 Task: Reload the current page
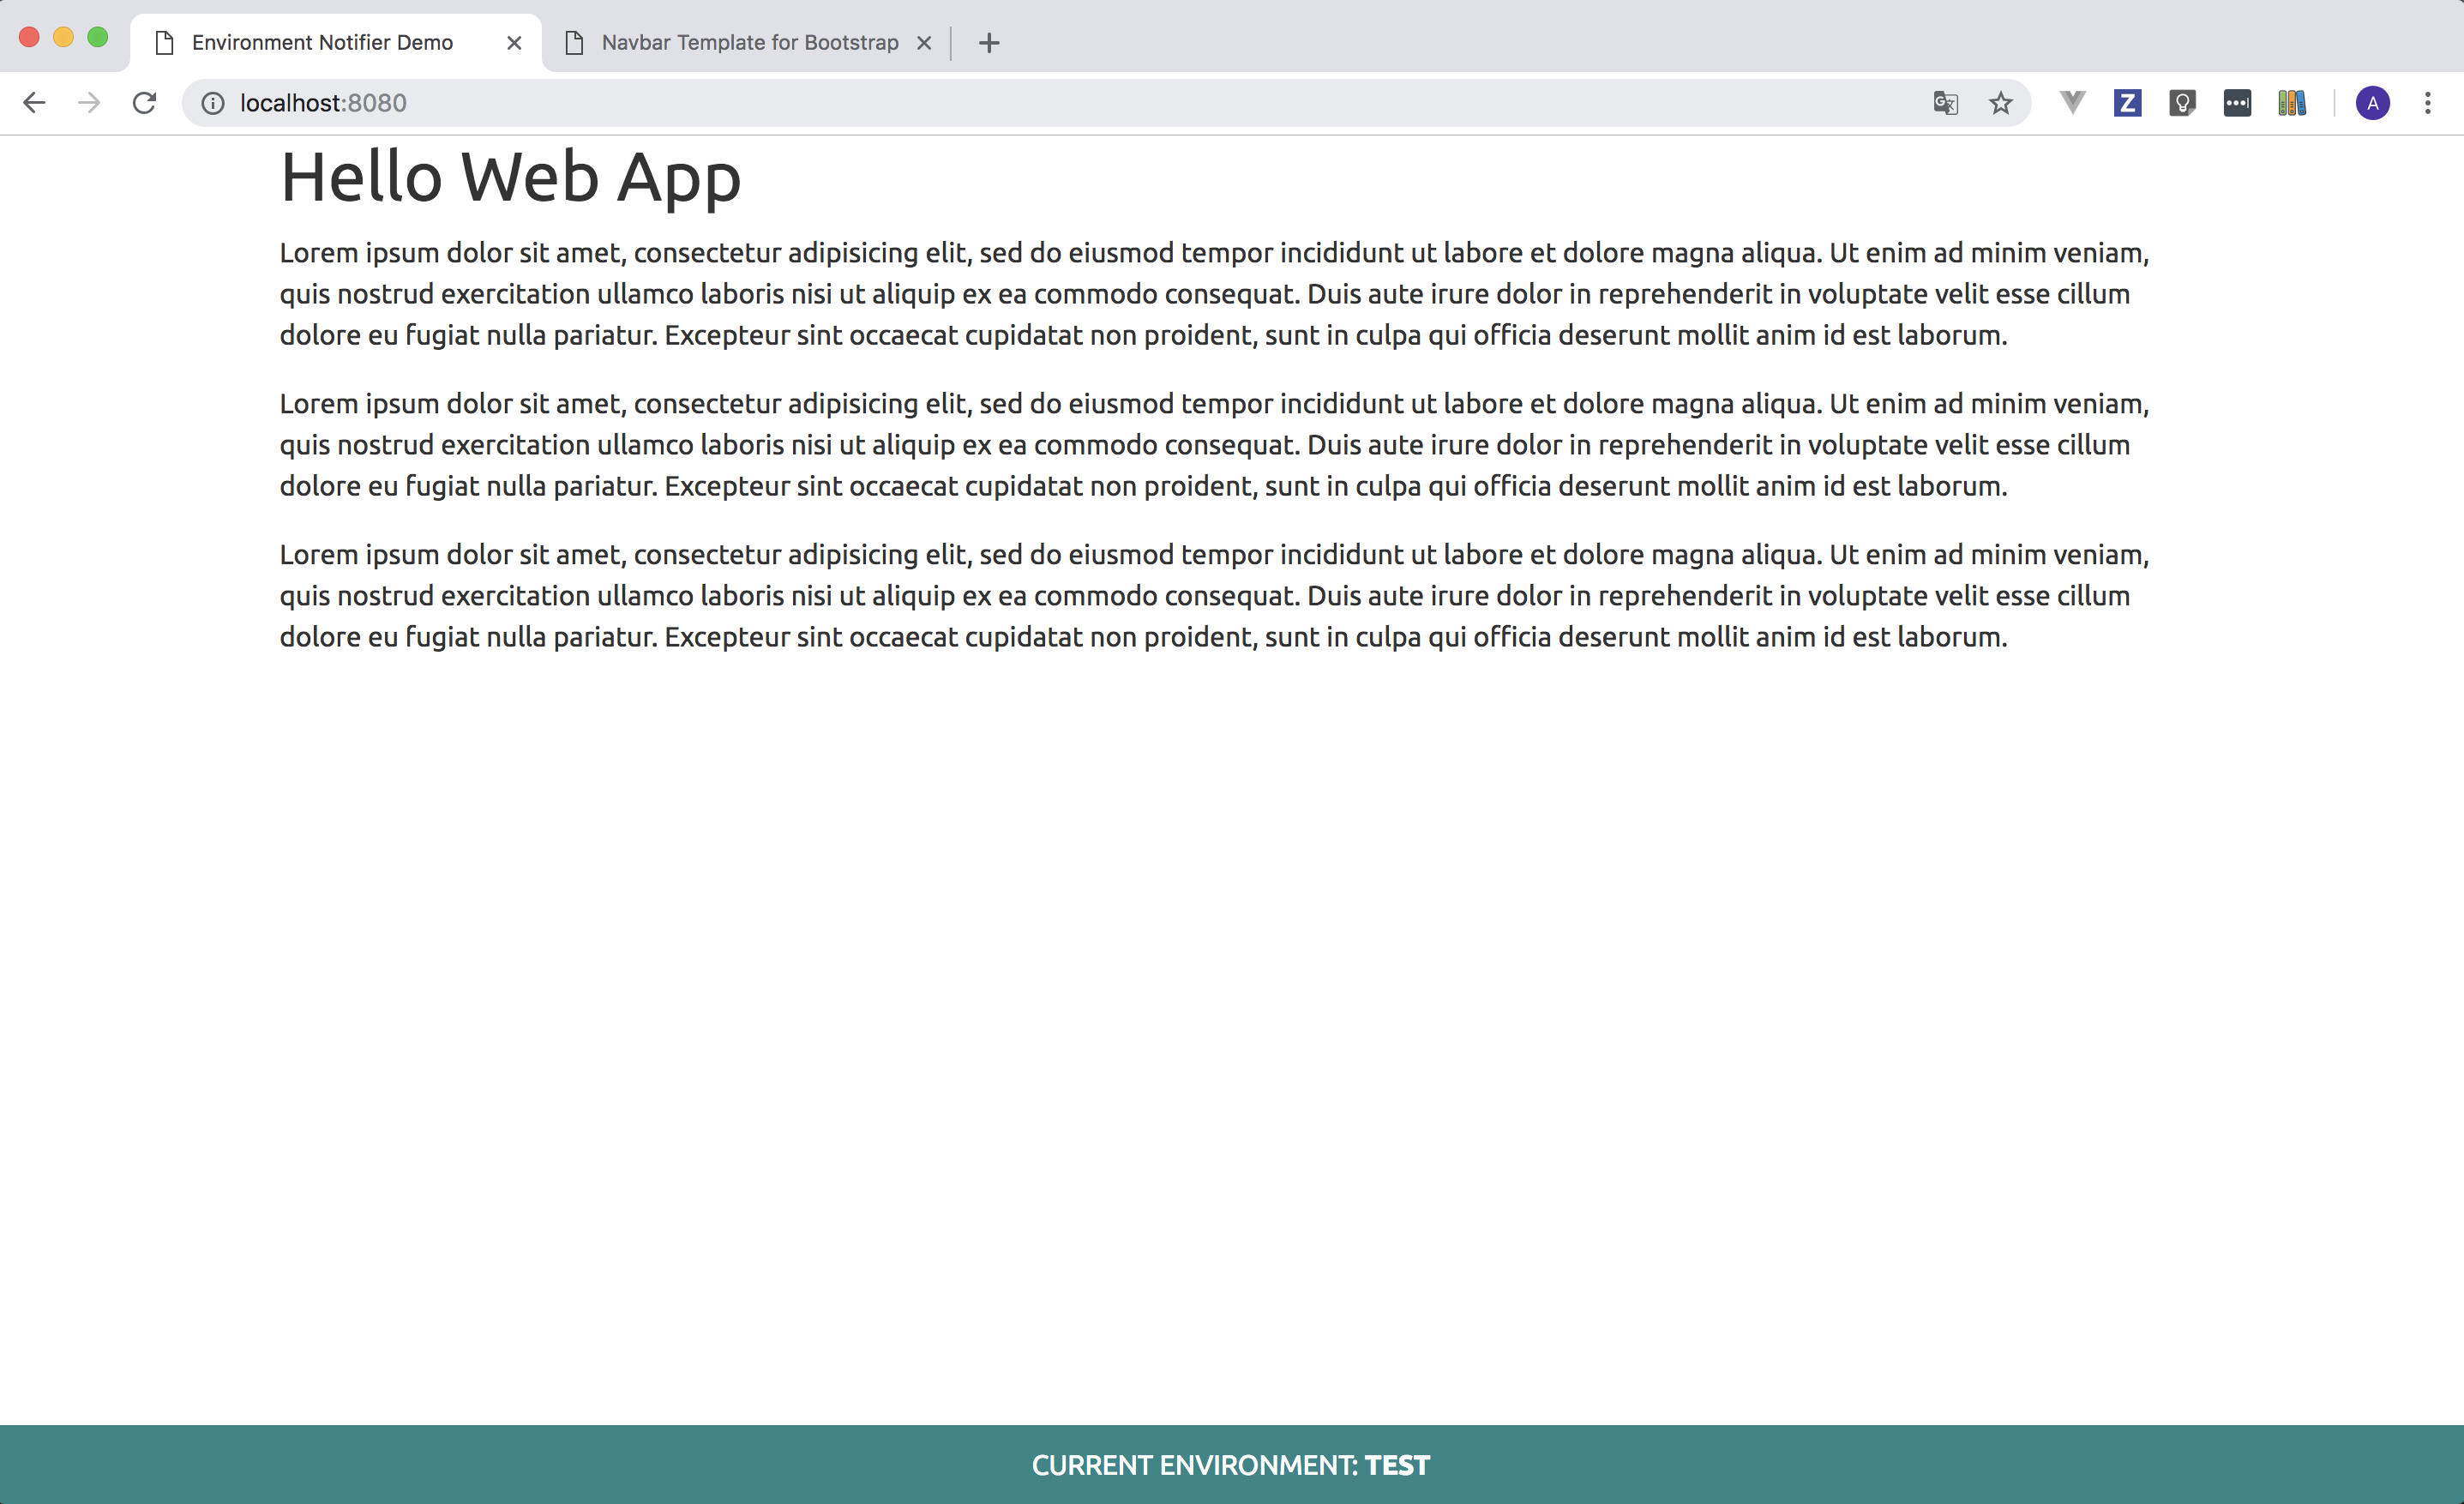click(145, 103)
